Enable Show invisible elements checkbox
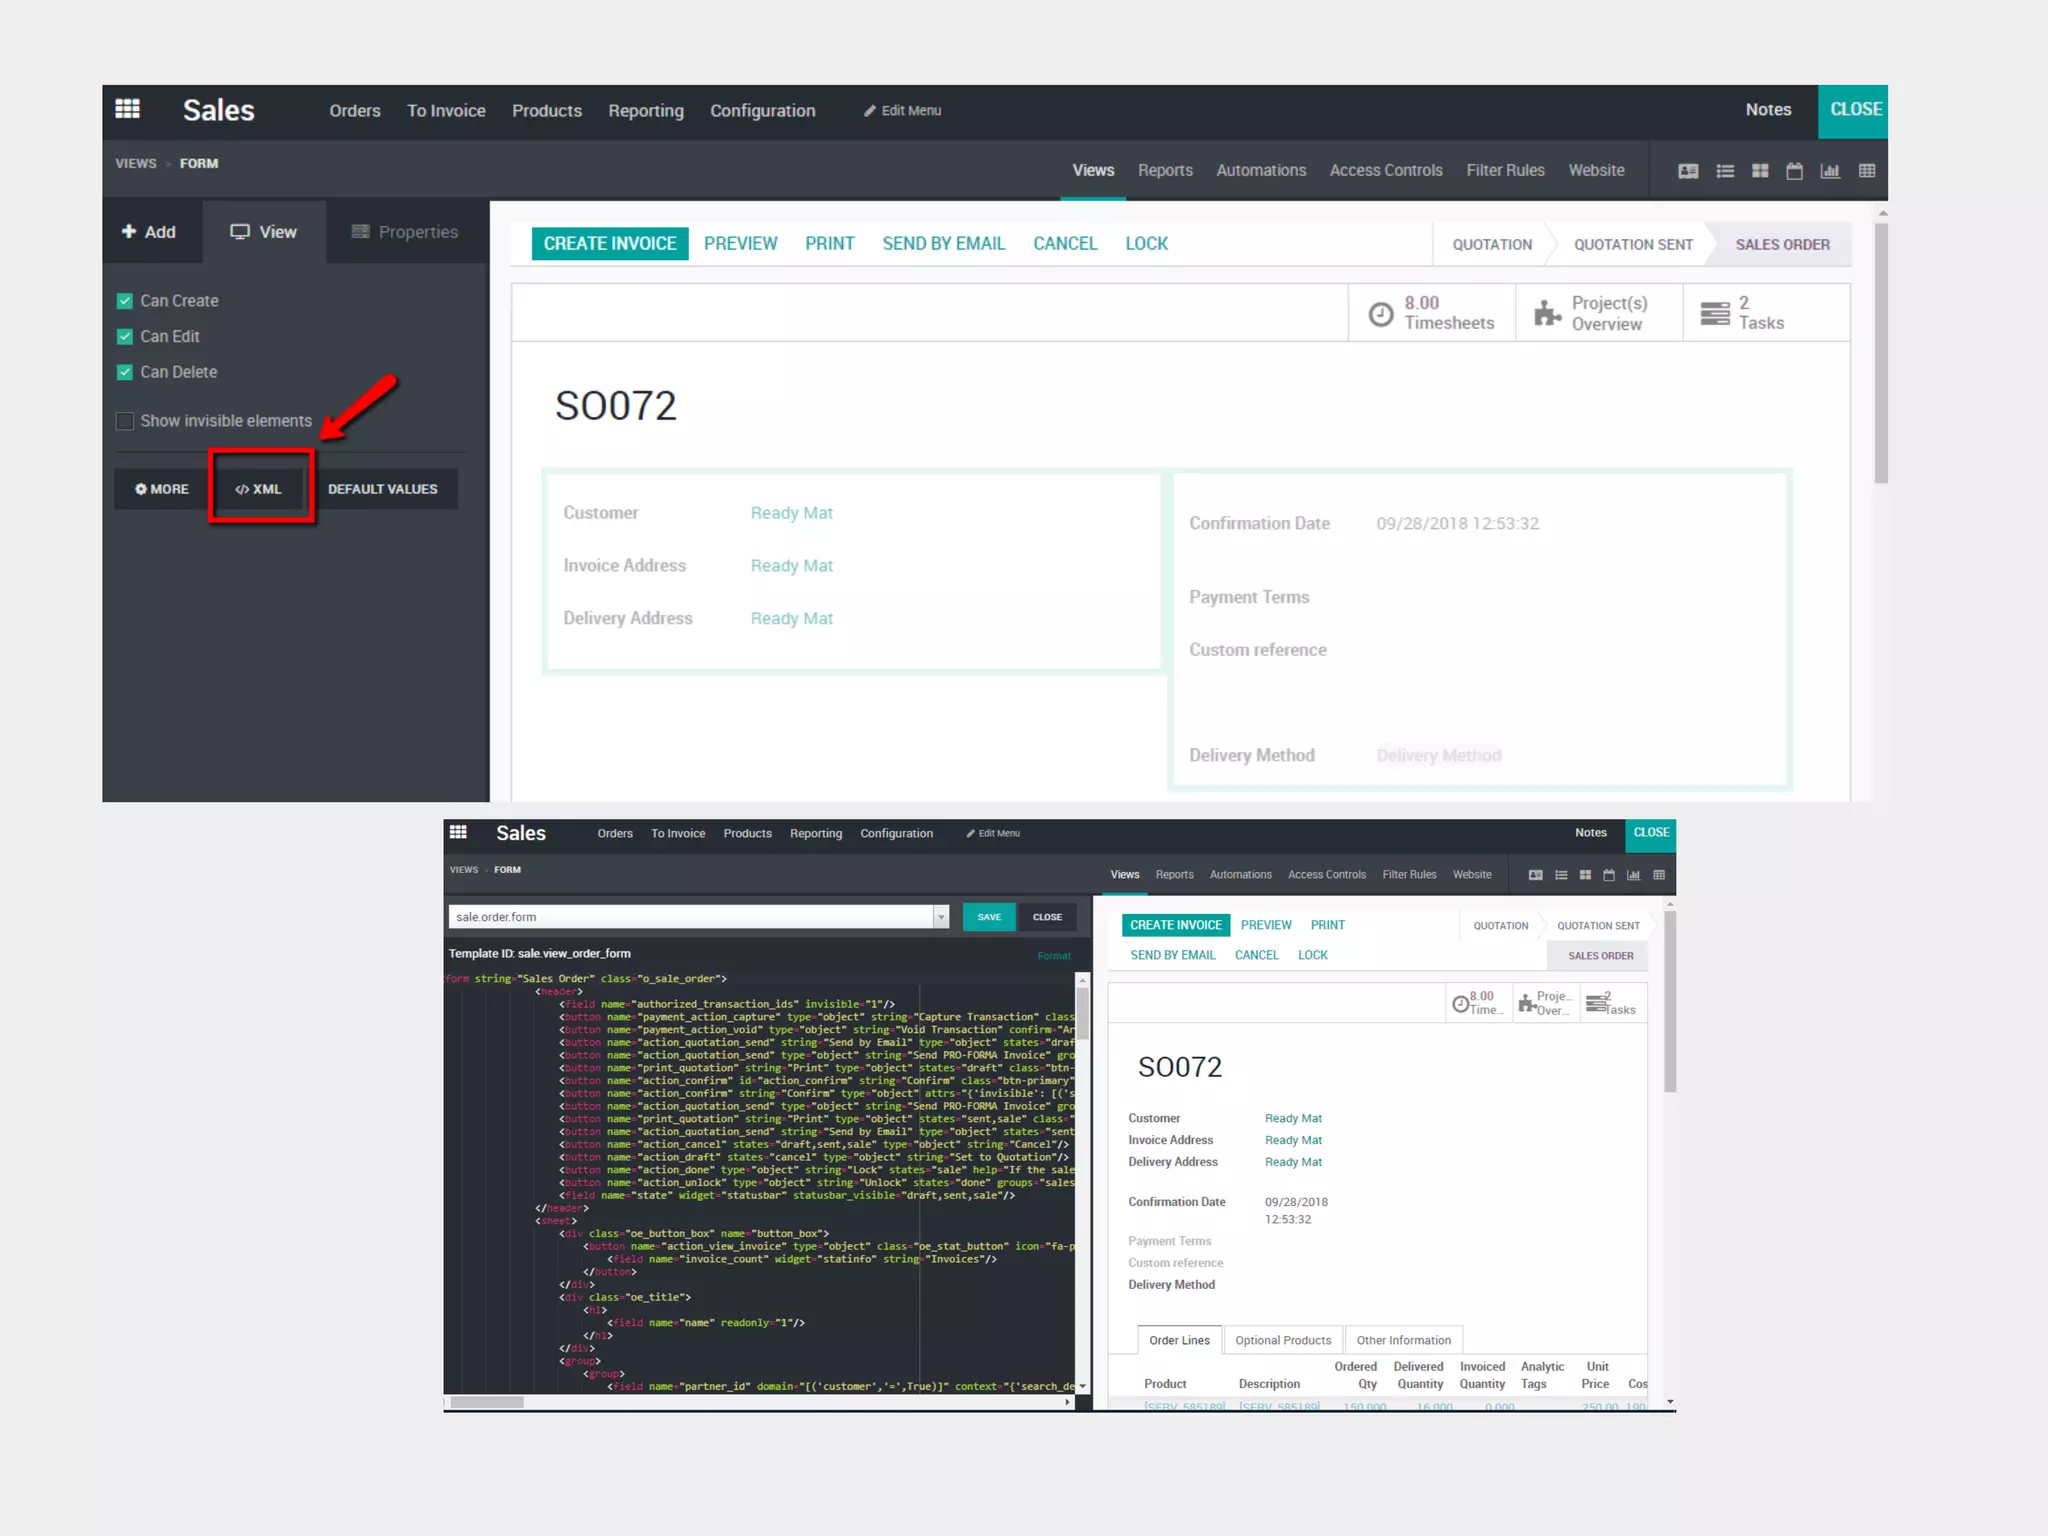 (125, 421)
